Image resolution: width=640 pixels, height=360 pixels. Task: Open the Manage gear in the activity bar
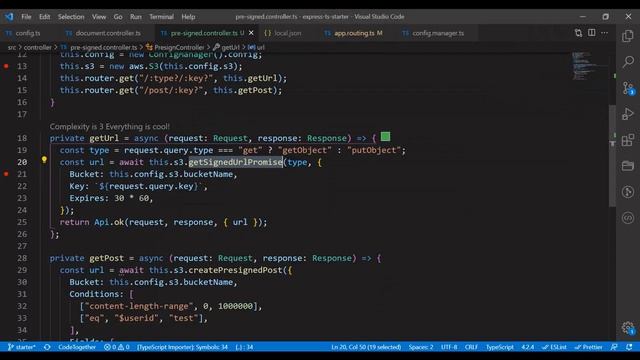(628, 328)
